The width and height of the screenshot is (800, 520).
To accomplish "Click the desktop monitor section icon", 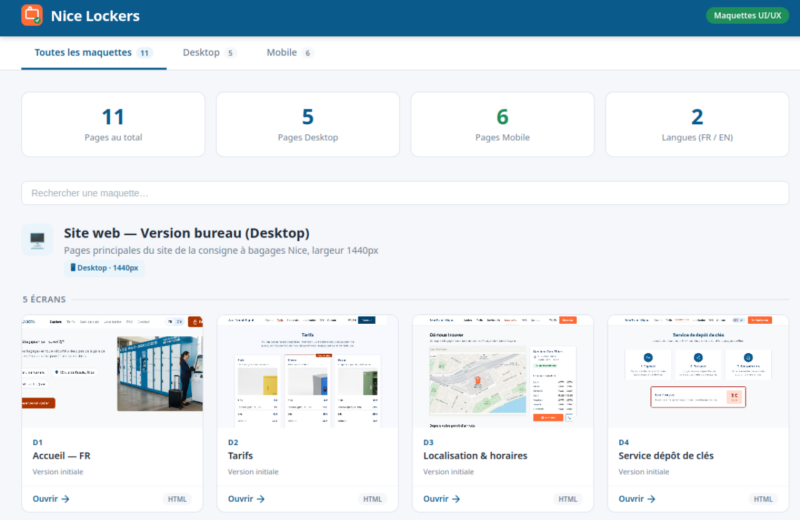I will 37,239.
